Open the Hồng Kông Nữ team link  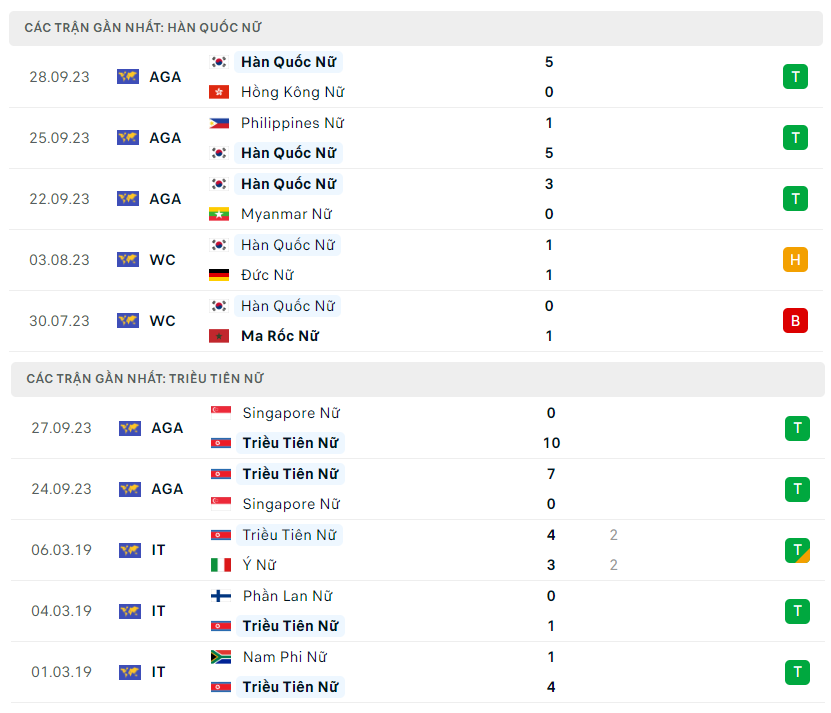[x=292, y=92]
